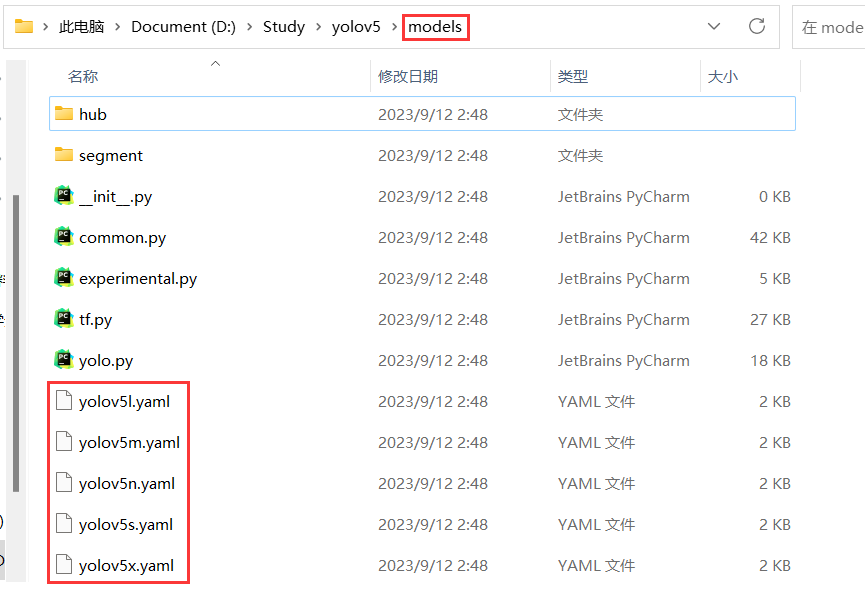Click the 27 KB size of tf.py
Screen dimensions: 865x591
point(770,320)
